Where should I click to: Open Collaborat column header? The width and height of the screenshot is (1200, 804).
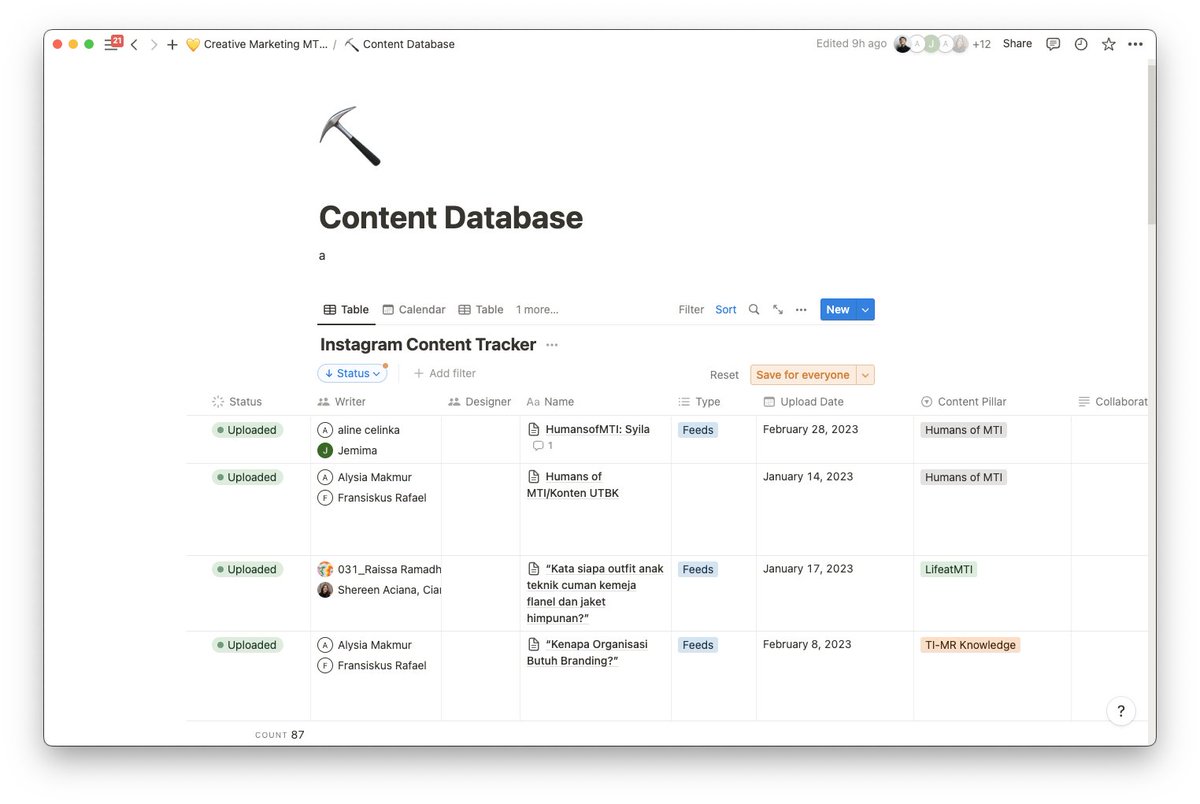pyautogui.click(x=1112, y=402)
